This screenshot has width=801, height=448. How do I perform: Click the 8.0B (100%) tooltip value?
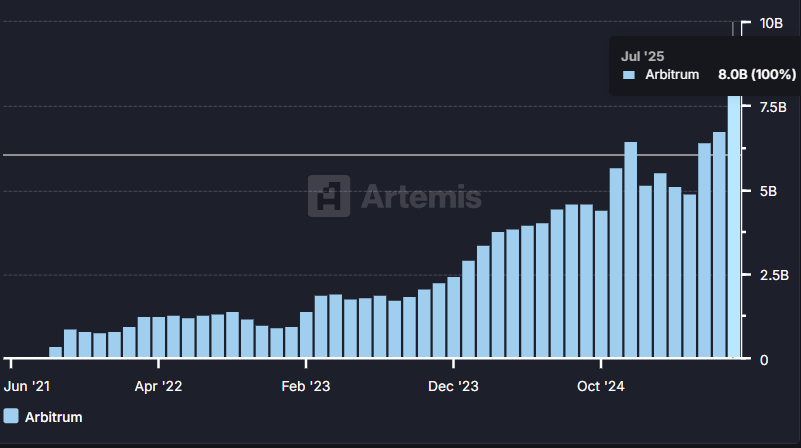click(757, 75)
